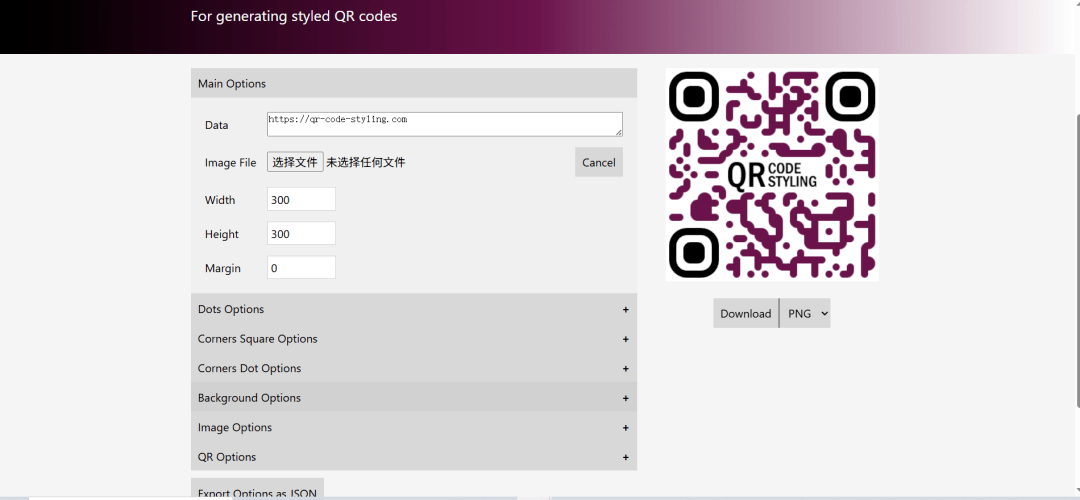Open Corners Dot Options via plus icon

pyautogui.click(x=626, y=369)
